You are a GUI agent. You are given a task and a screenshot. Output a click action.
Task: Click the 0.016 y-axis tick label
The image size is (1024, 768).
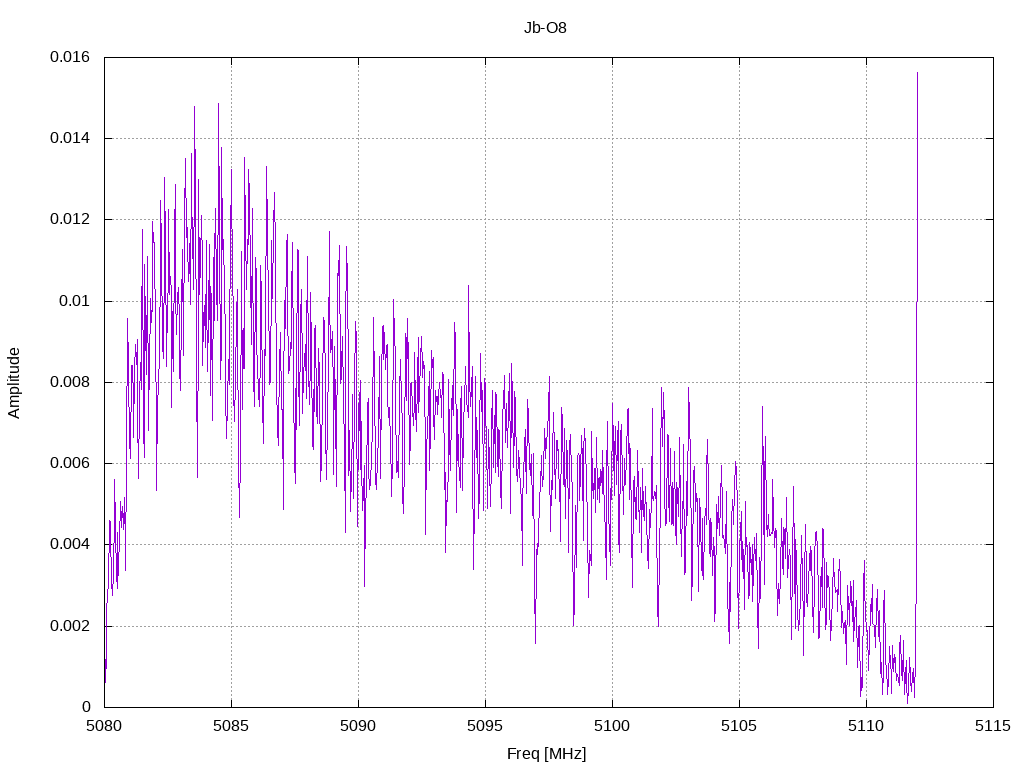click(x=70, y=57)
